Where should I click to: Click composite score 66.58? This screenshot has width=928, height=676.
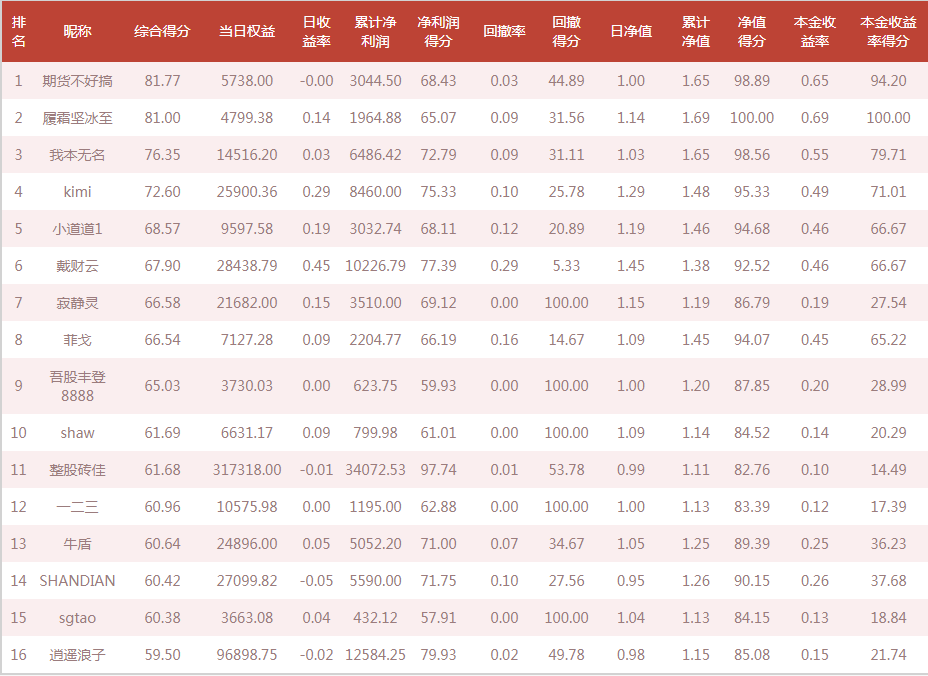tap(162, 303)
